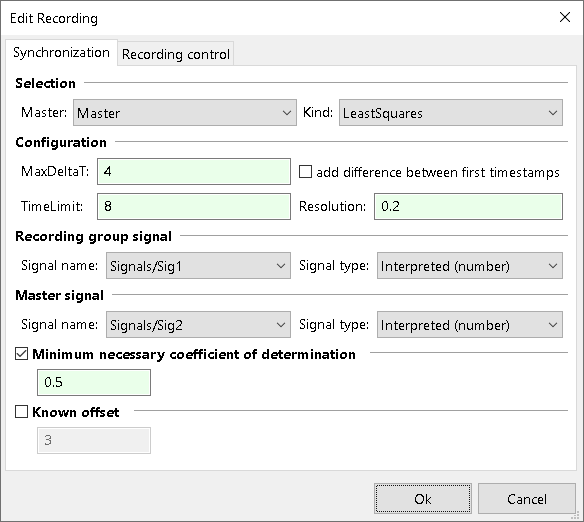Click the Resolution input field

pos(468,206)
